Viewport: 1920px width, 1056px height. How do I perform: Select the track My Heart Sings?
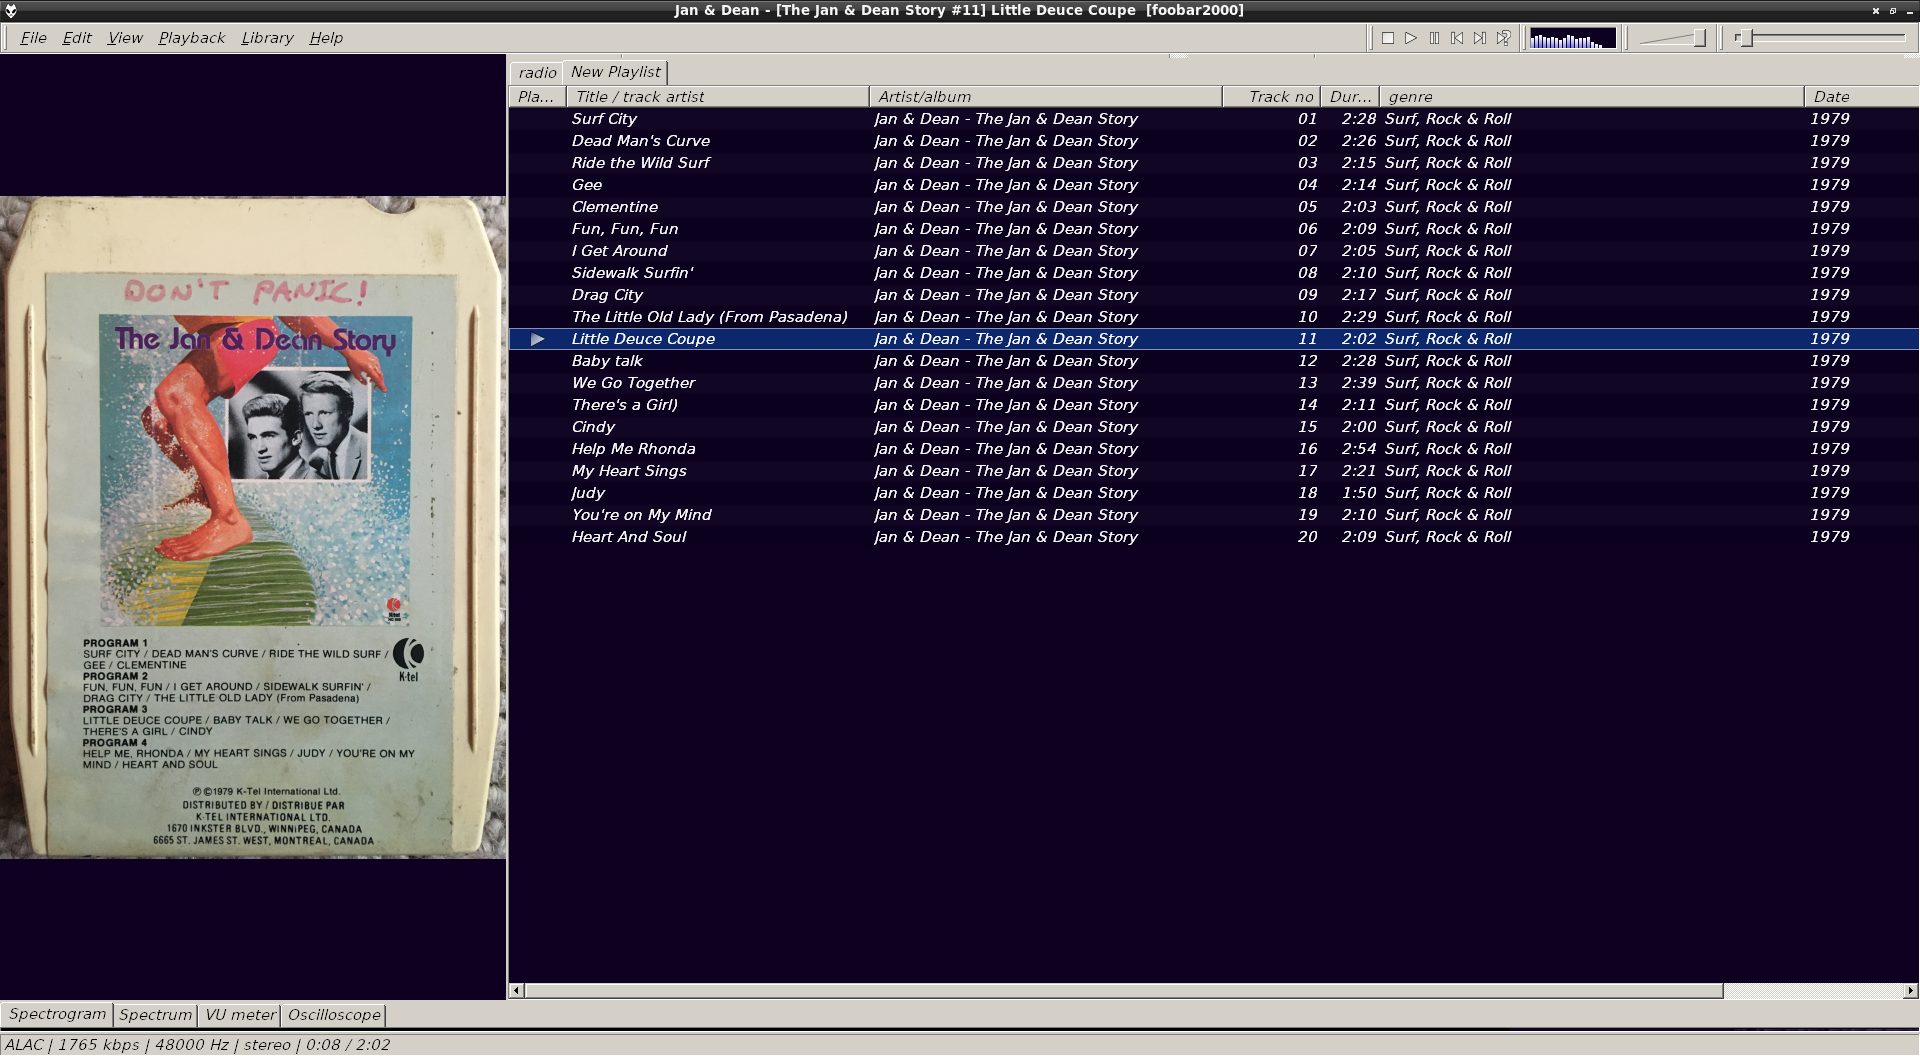pyautogui.click(x=1213, y=471)
